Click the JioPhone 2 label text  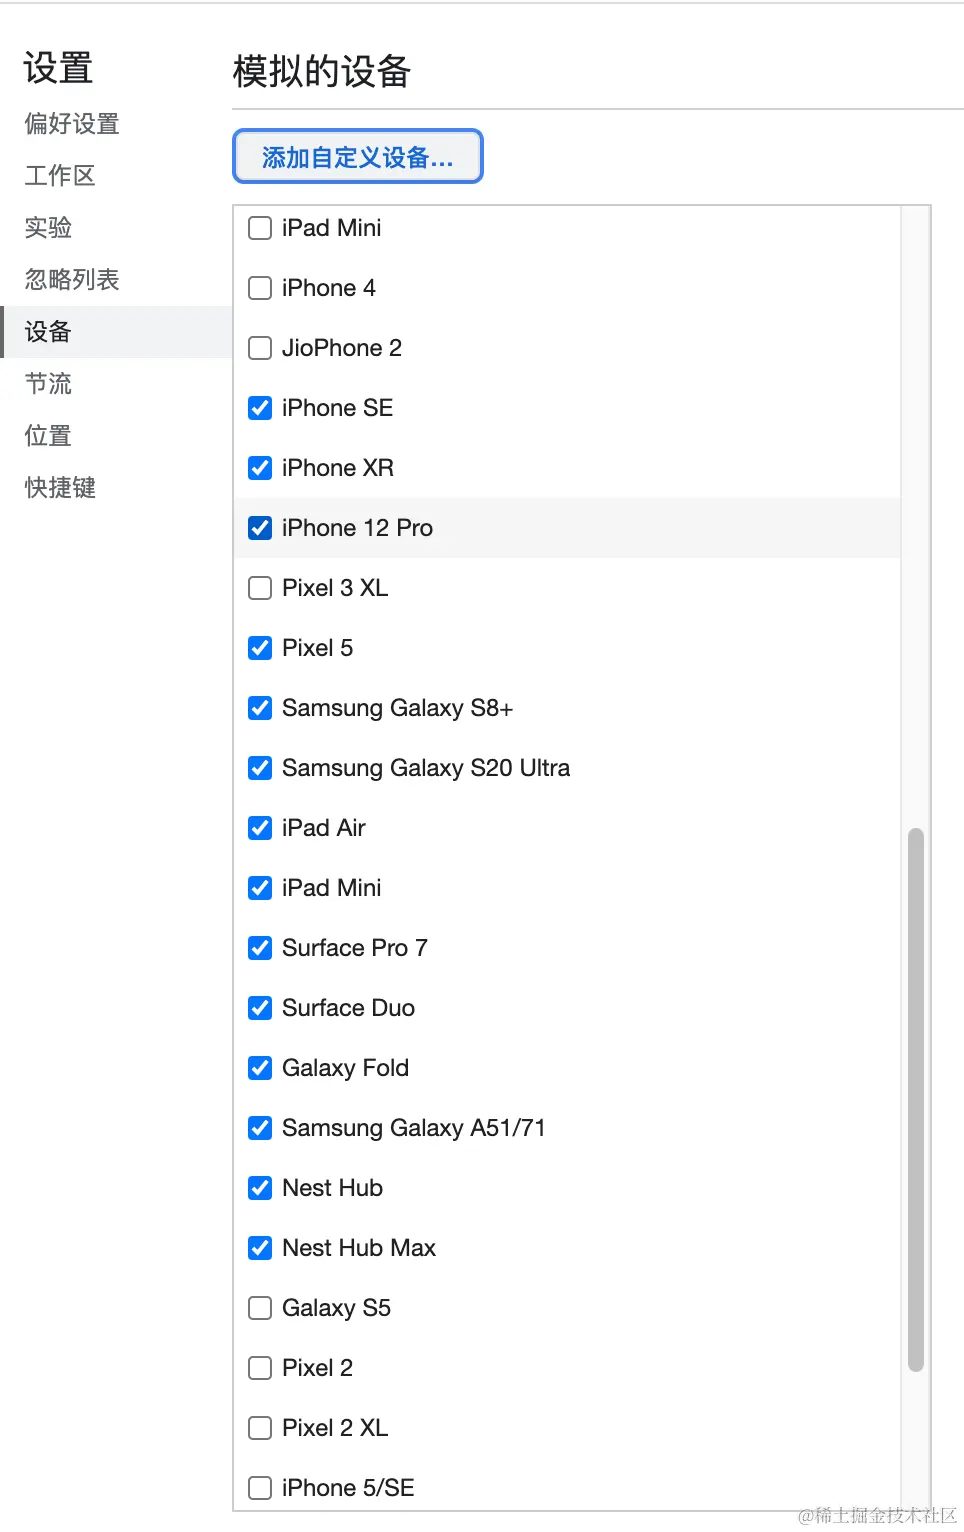click(342, 348)
